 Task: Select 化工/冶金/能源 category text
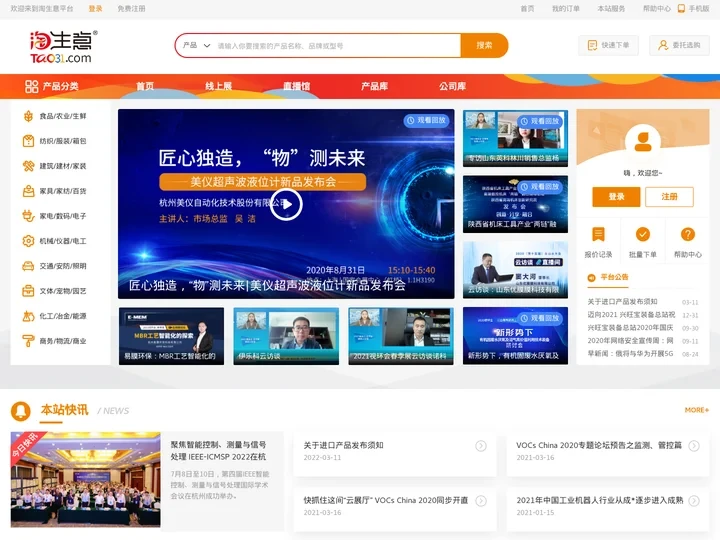click(63, 316)
